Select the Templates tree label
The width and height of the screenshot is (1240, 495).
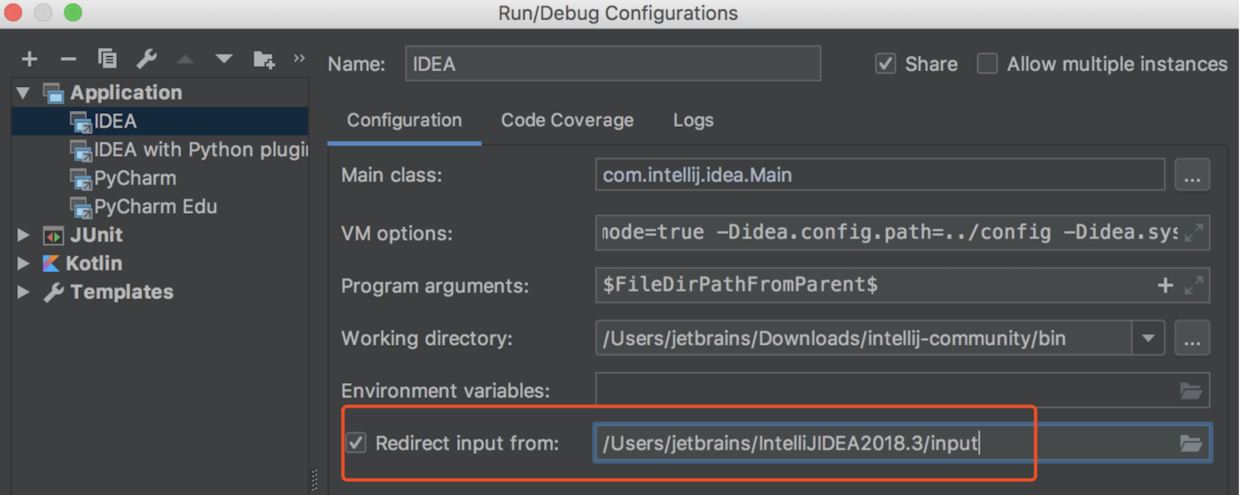122,293
